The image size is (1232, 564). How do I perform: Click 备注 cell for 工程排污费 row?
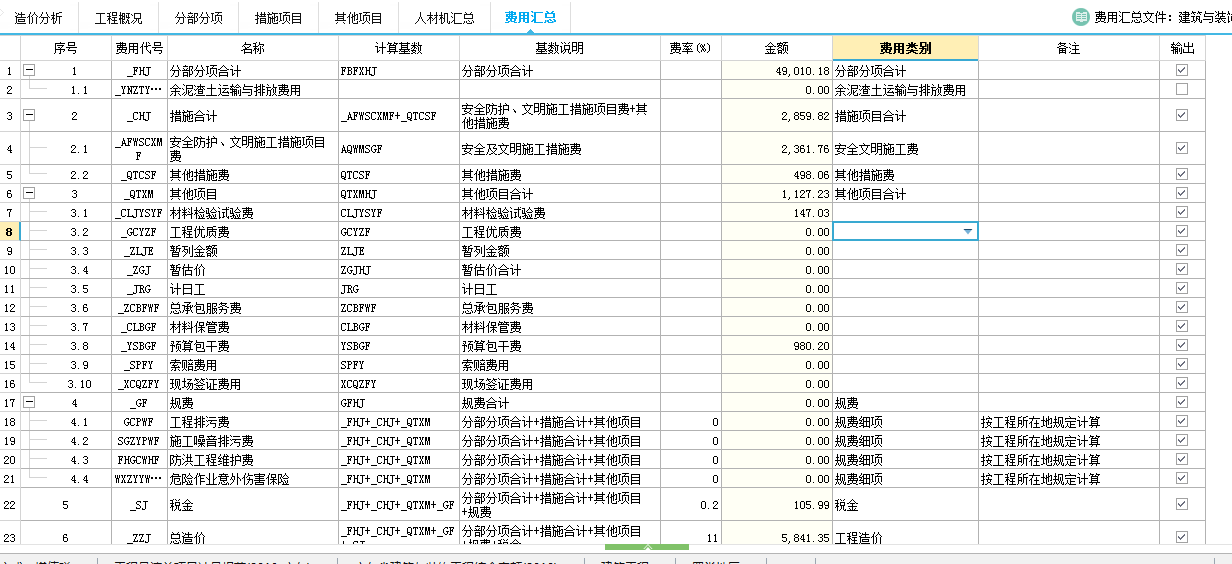pos(1068,422)
